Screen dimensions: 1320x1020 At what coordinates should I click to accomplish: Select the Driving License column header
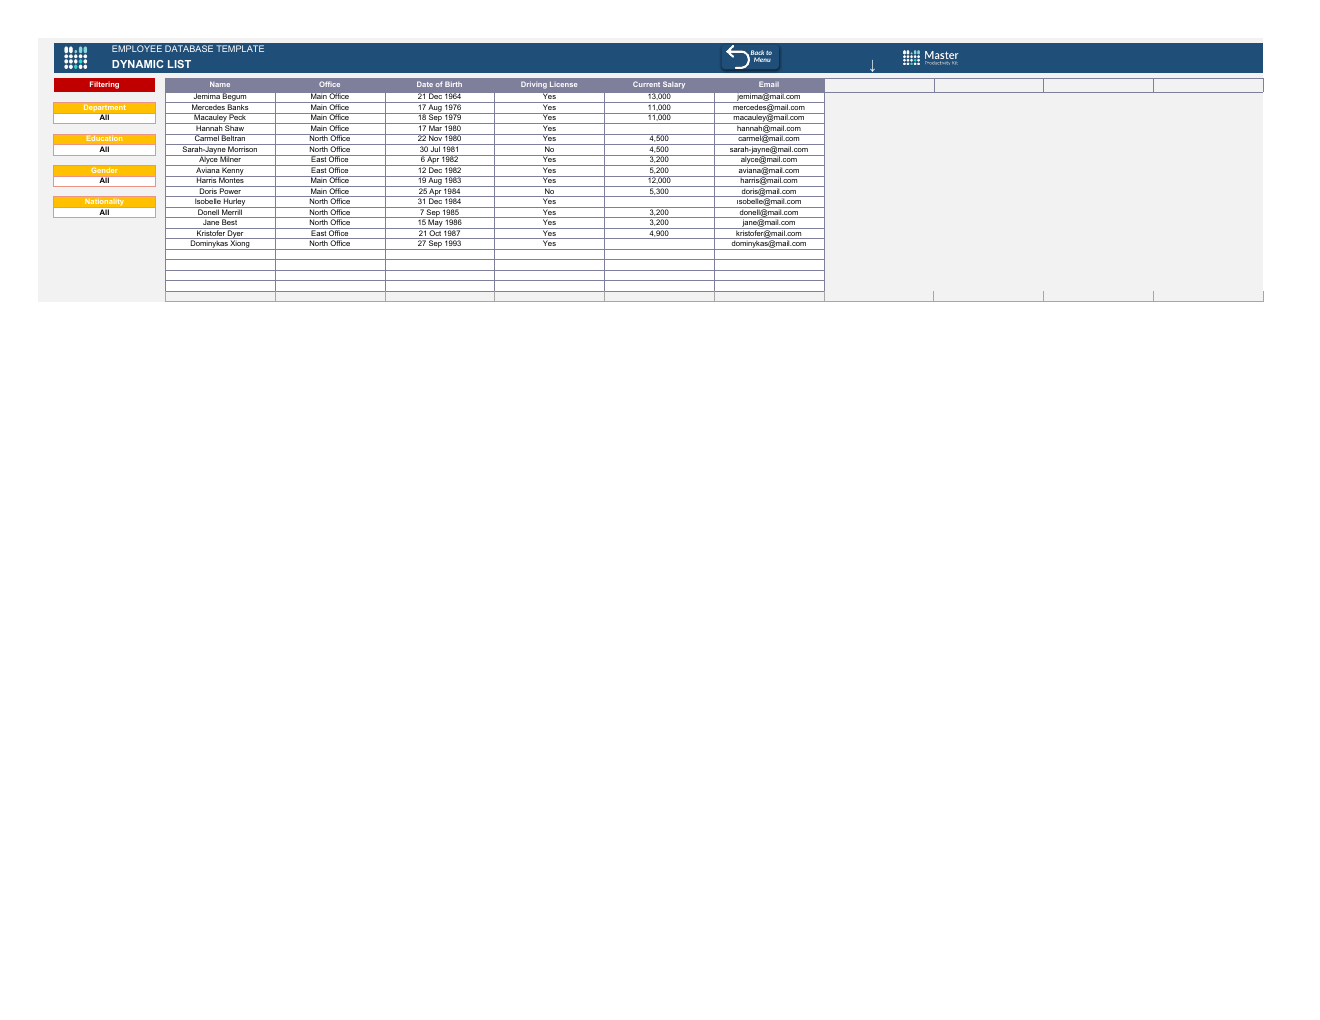click(549, 85)
